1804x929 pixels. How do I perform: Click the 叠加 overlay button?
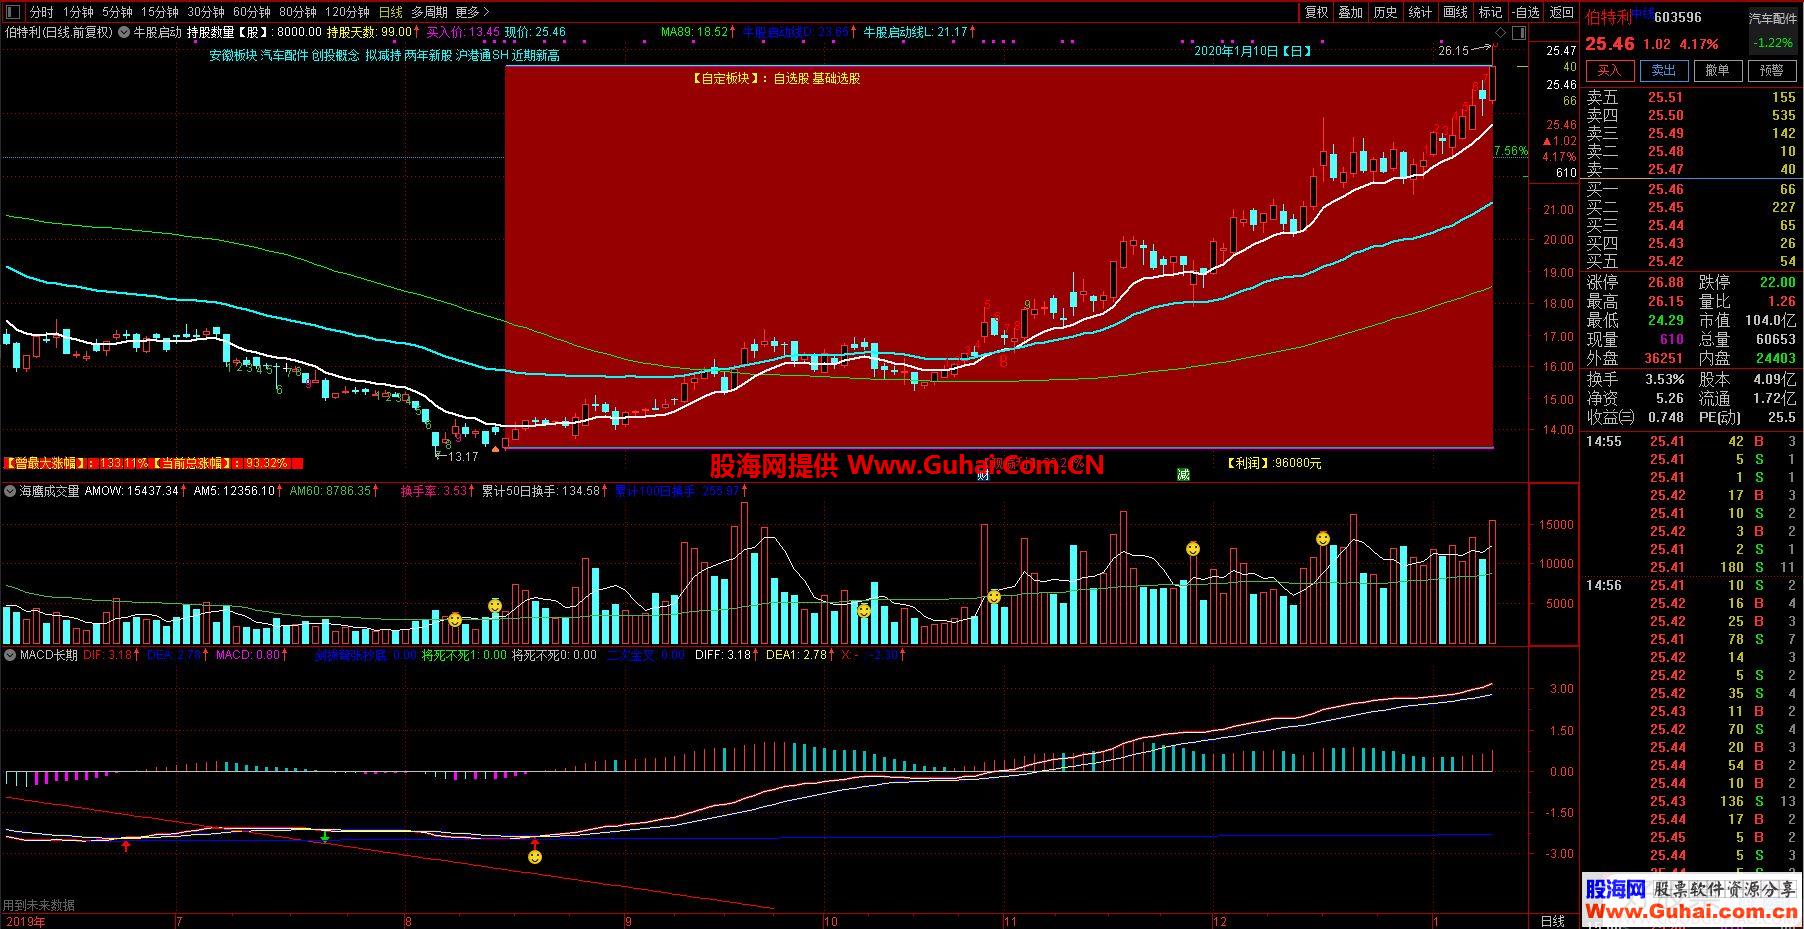click(1350, 12)
